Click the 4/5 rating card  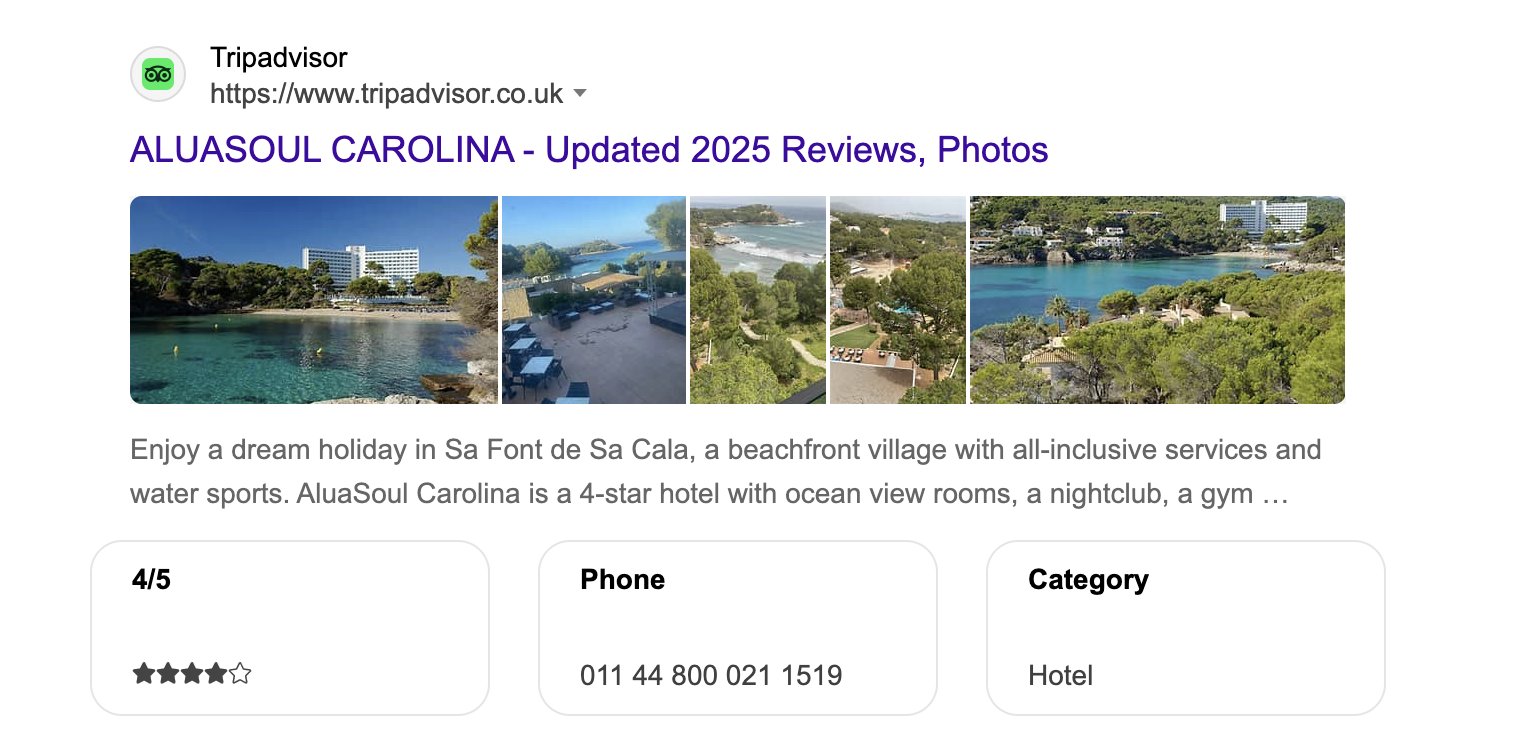pos(289,627)
